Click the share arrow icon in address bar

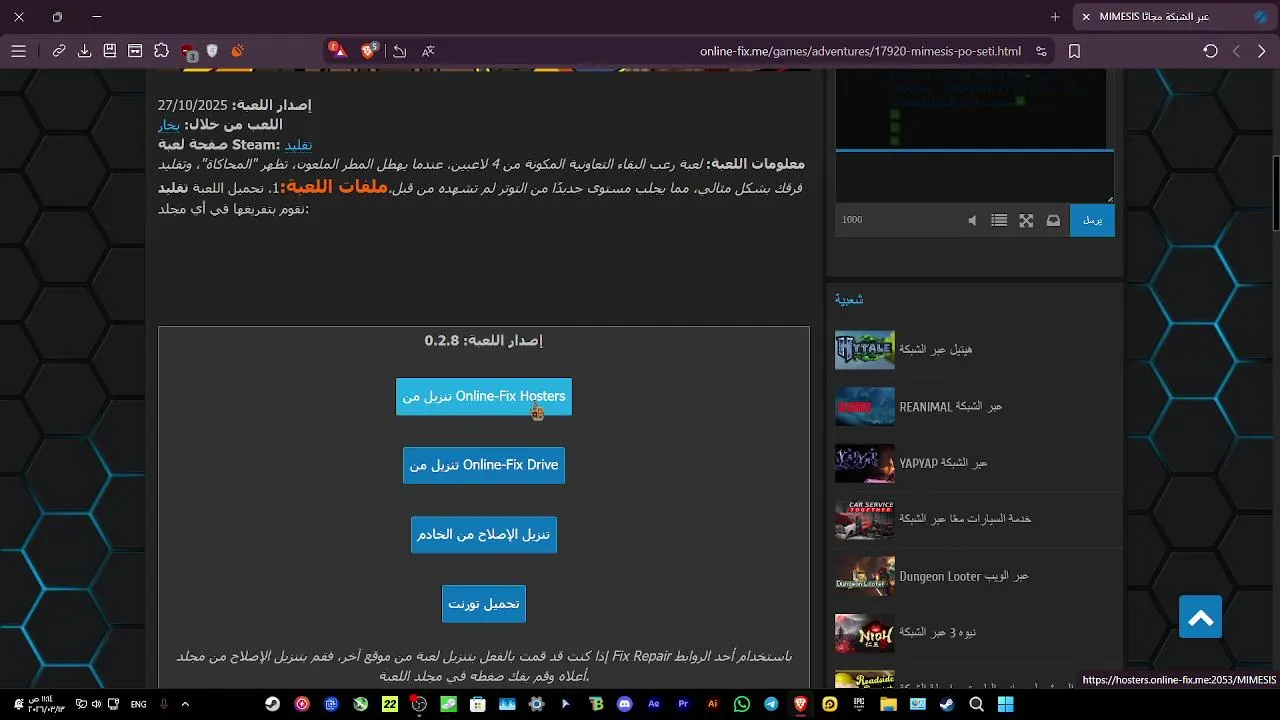click(399, 51)
